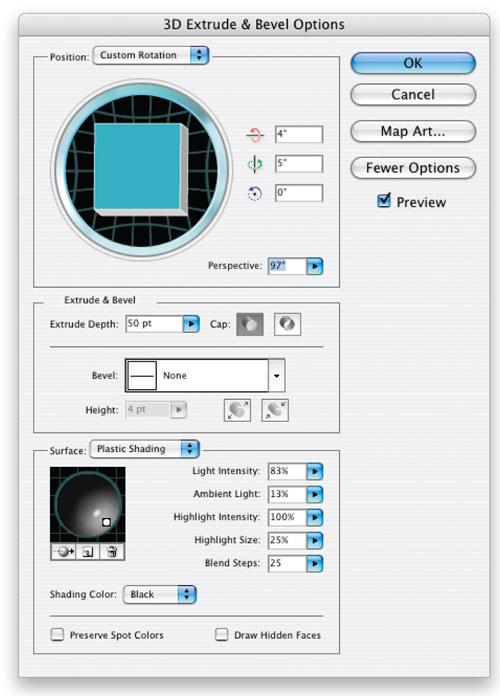Screen dimensions: 500x696
Task: Add a new light icon
Action: click(87, 552)
